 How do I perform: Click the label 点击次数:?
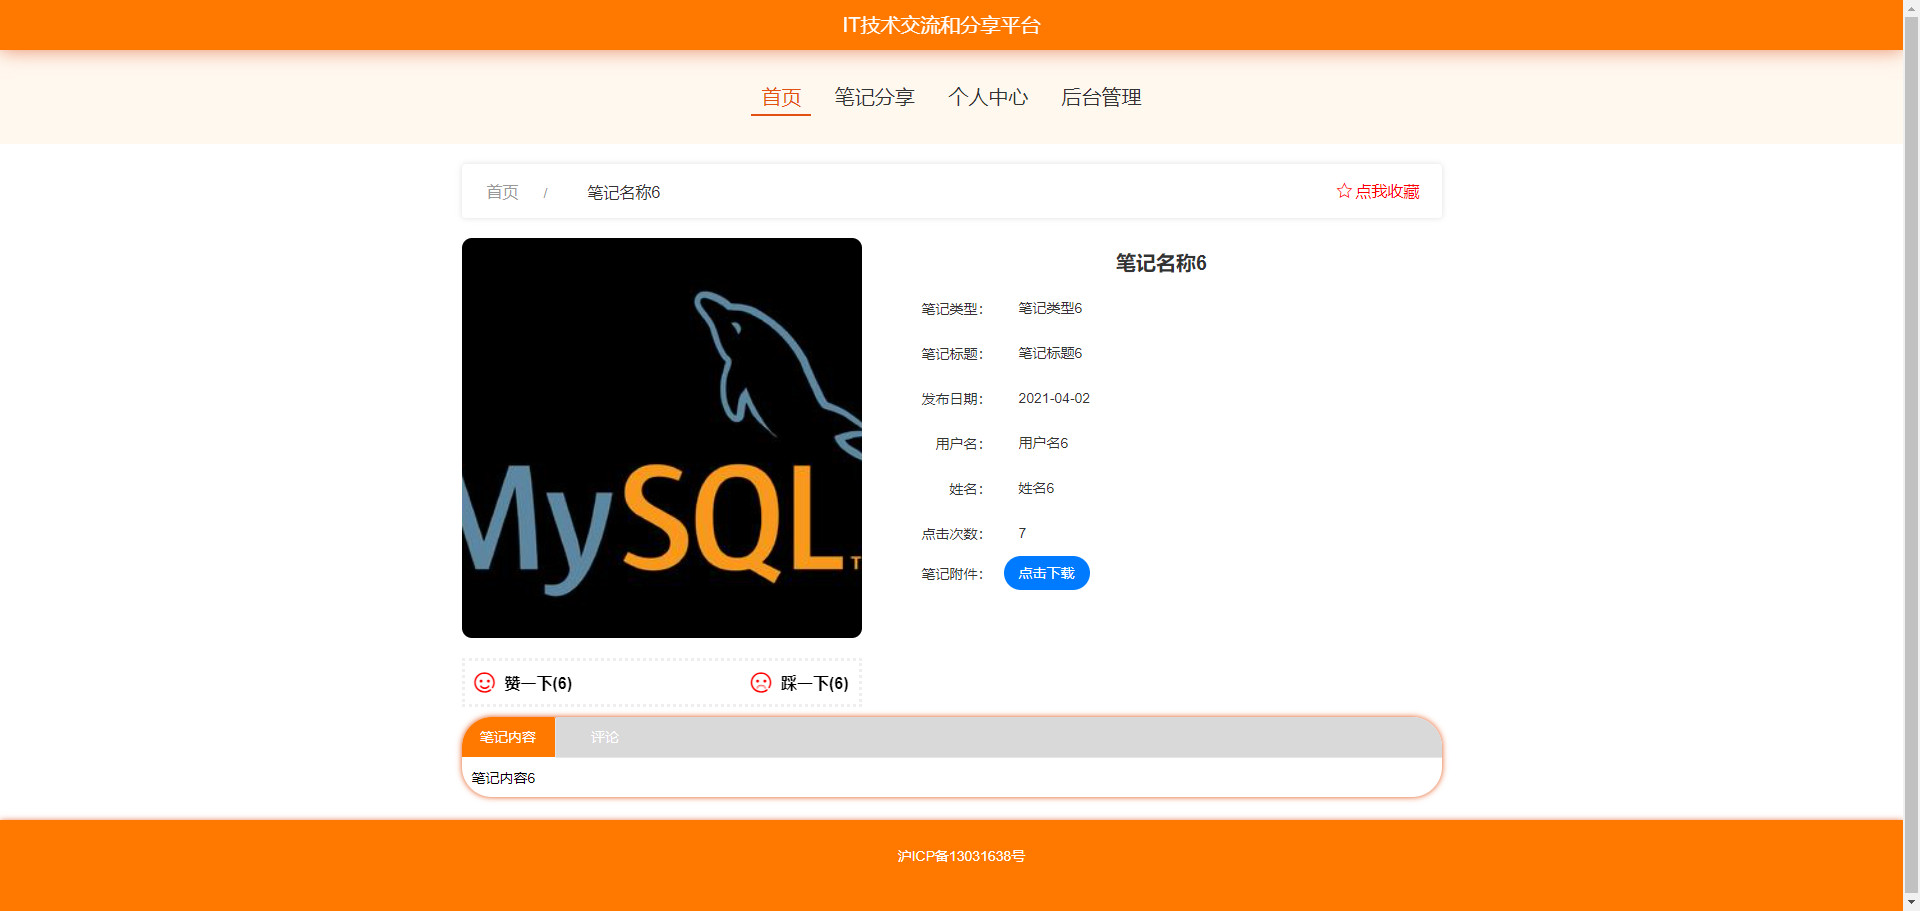click(x=952, y=534)
